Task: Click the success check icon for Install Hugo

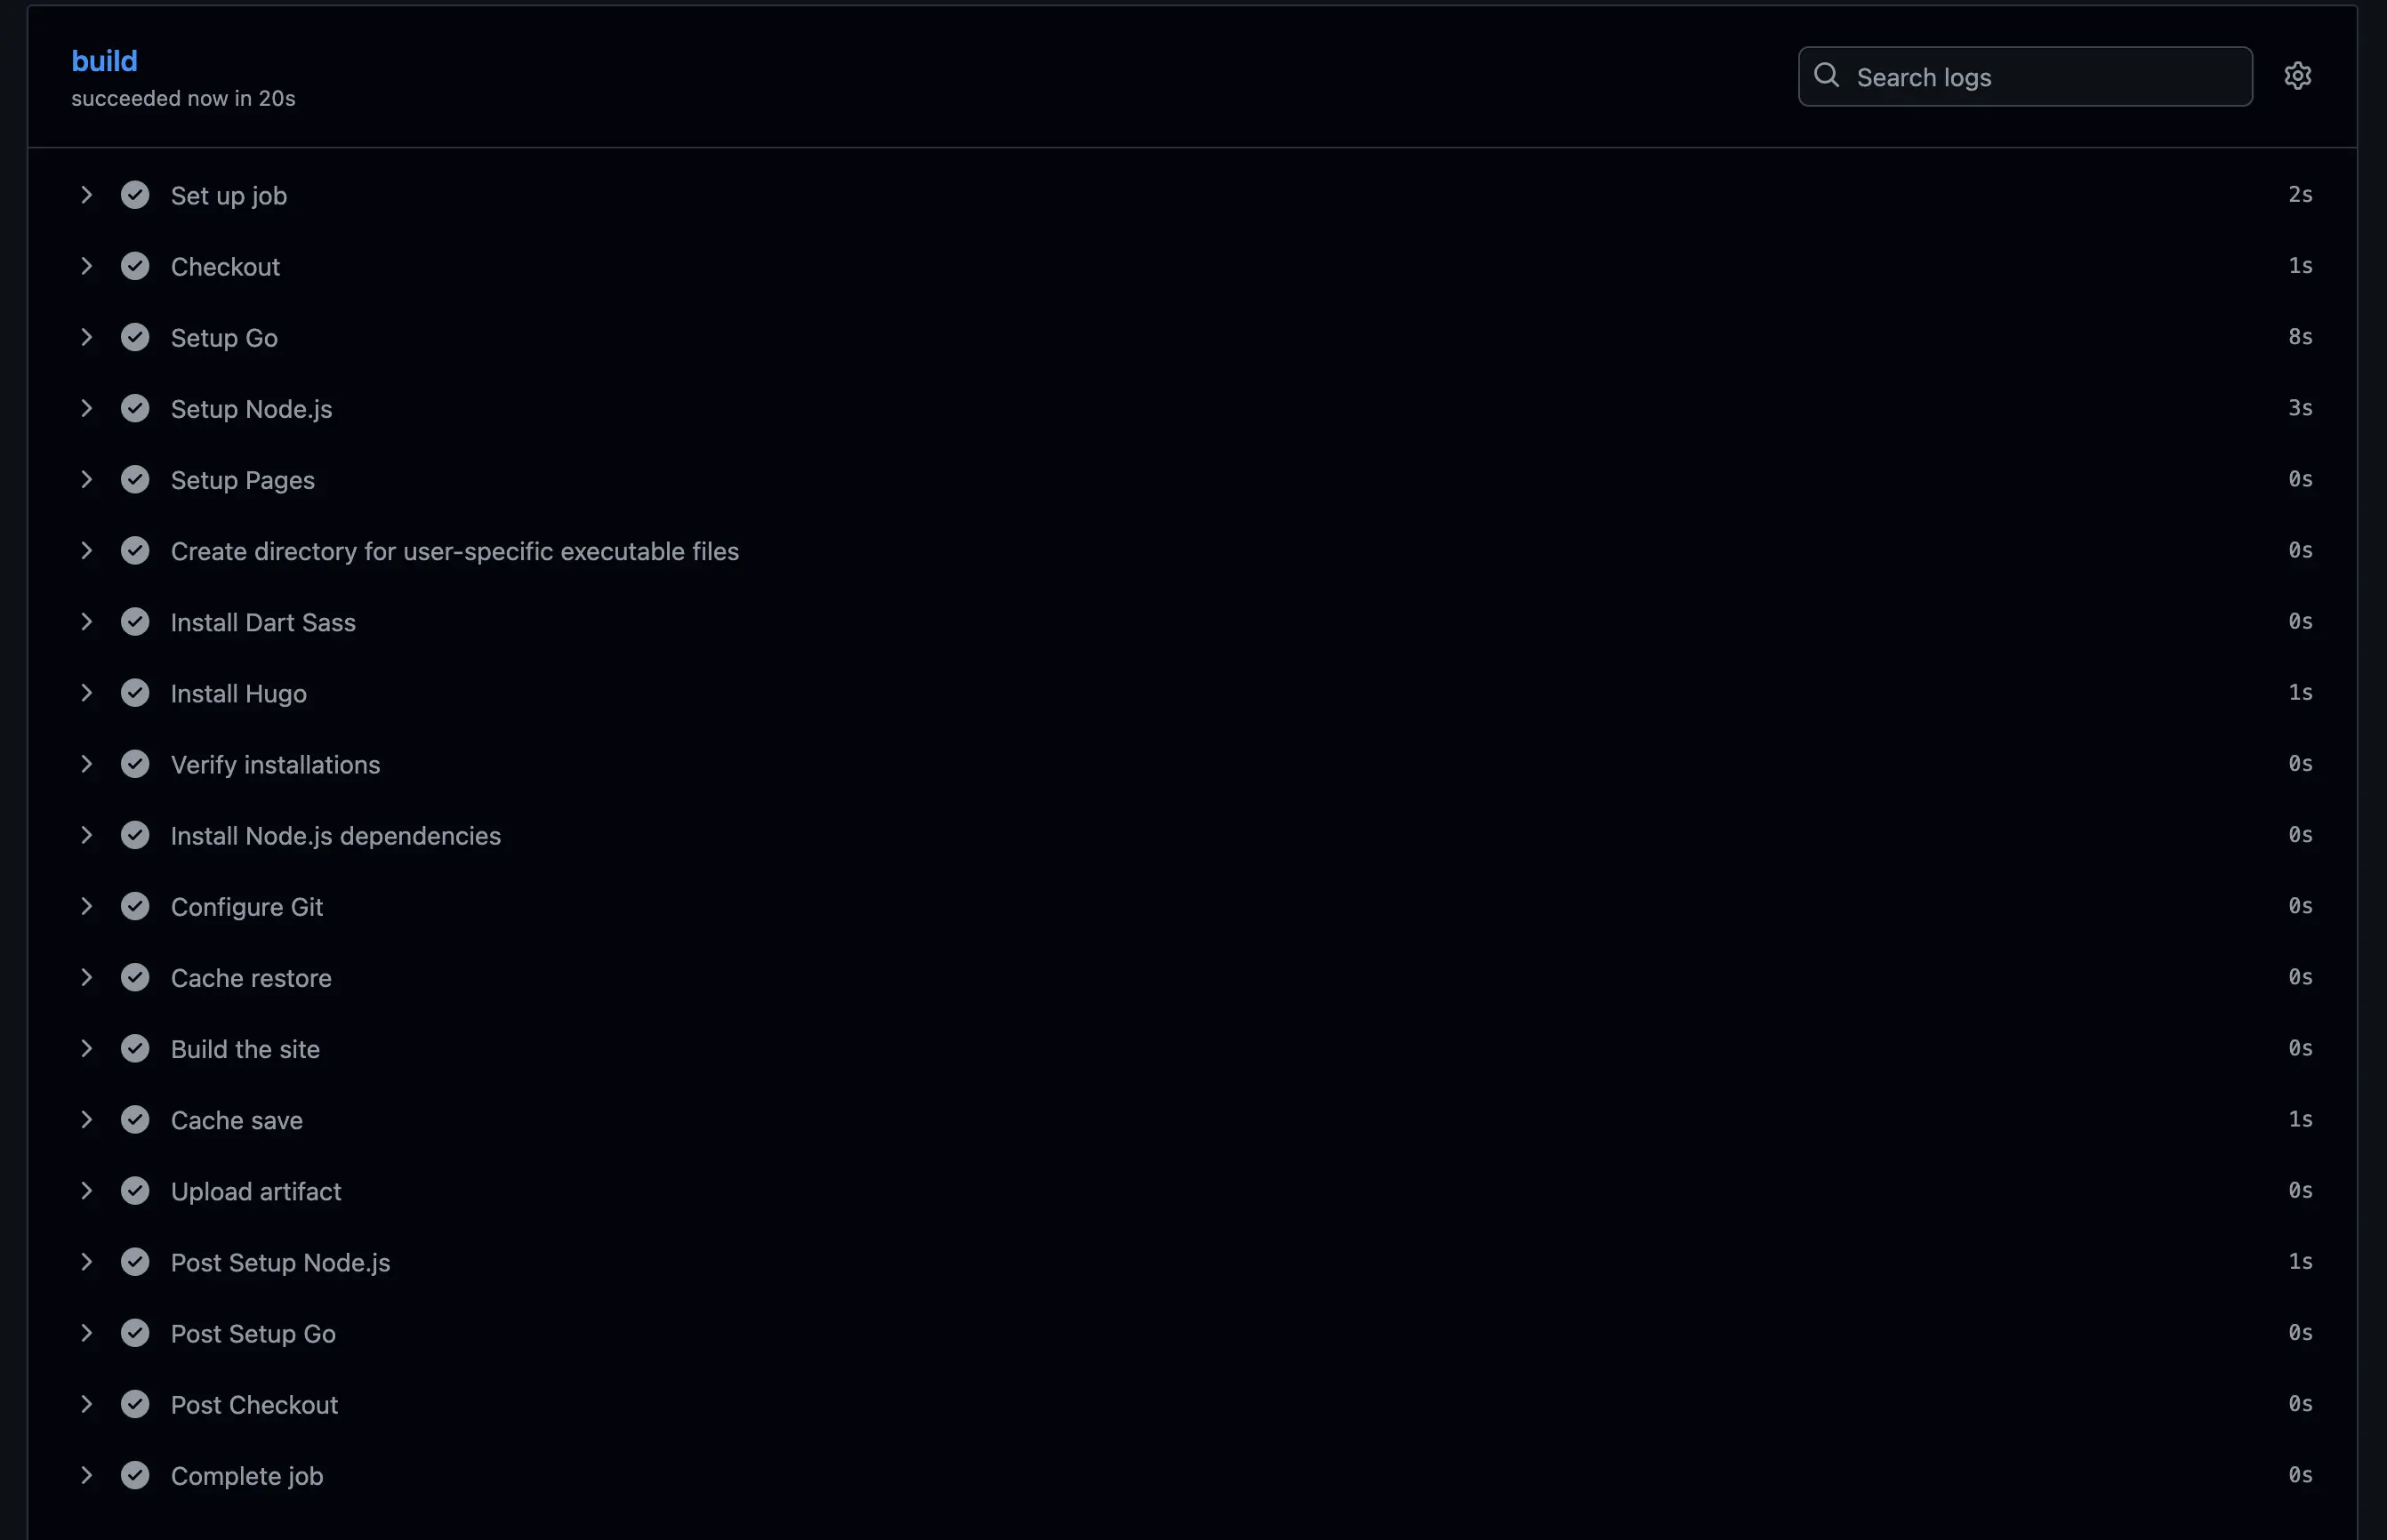Action: click(x=135, y=693)
